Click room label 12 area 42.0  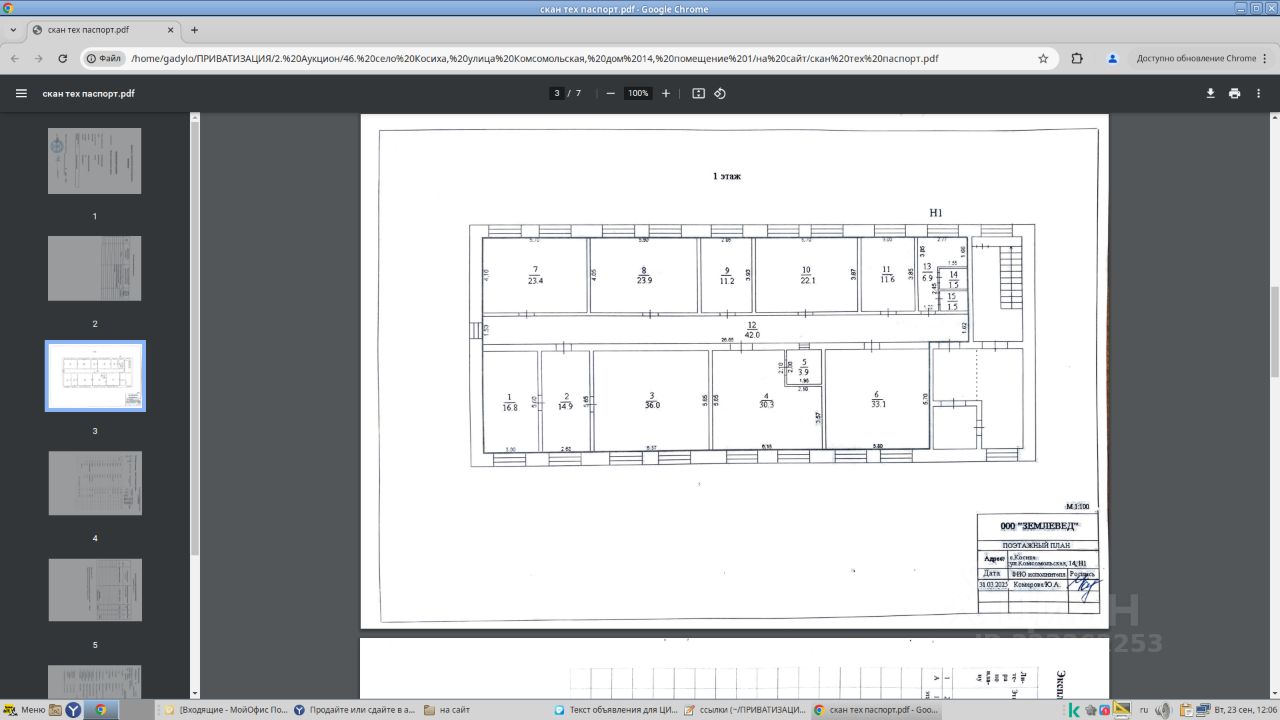pyautogui.click(x=752, y=329)
